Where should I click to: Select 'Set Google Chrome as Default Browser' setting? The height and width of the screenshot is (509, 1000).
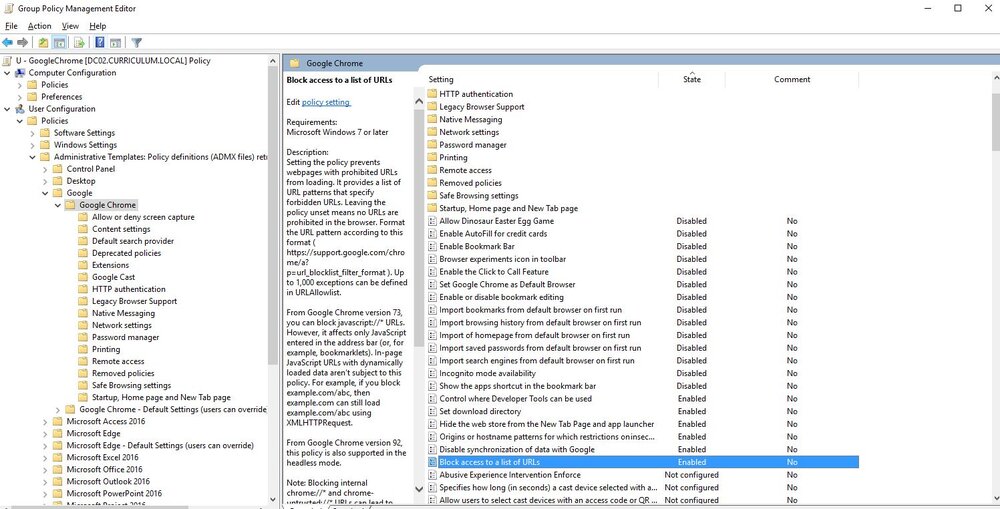[x=507, y=284]
